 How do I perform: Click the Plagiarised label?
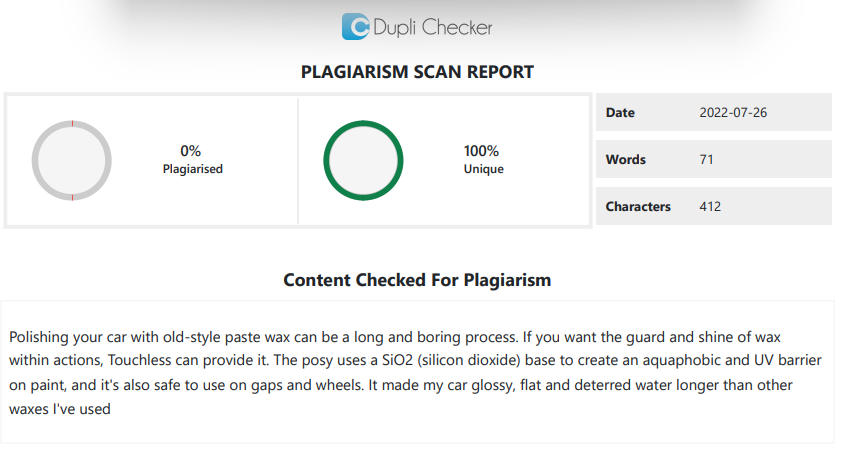tap(193, 169)
